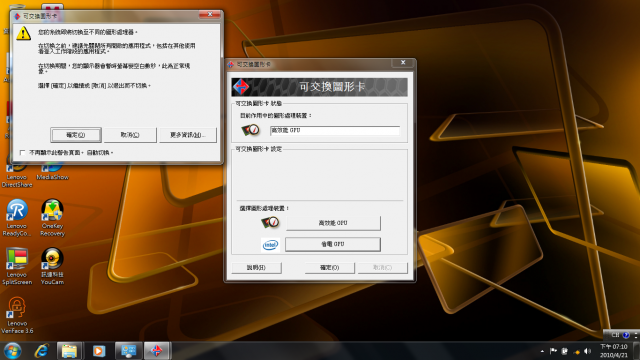This screenshot has height=360, width=640.
Task: Click the switchable graphics banner logo icon
Action: (241, 87)
